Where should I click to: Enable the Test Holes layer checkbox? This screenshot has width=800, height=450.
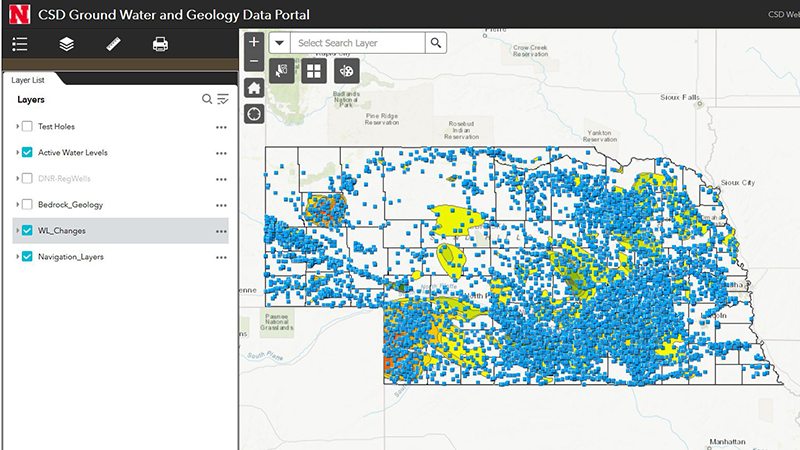tap(27, 126)
